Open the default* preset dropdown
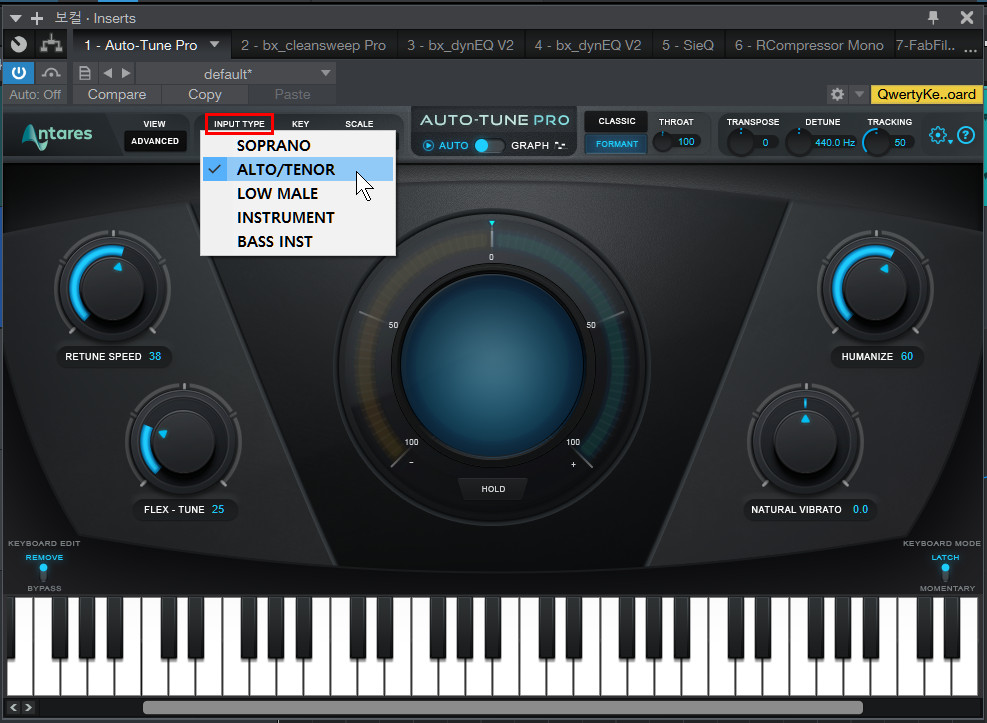Image resolution: width=987 pixels, height=723 pixels. pyautogui.click(x=235, y=74)
